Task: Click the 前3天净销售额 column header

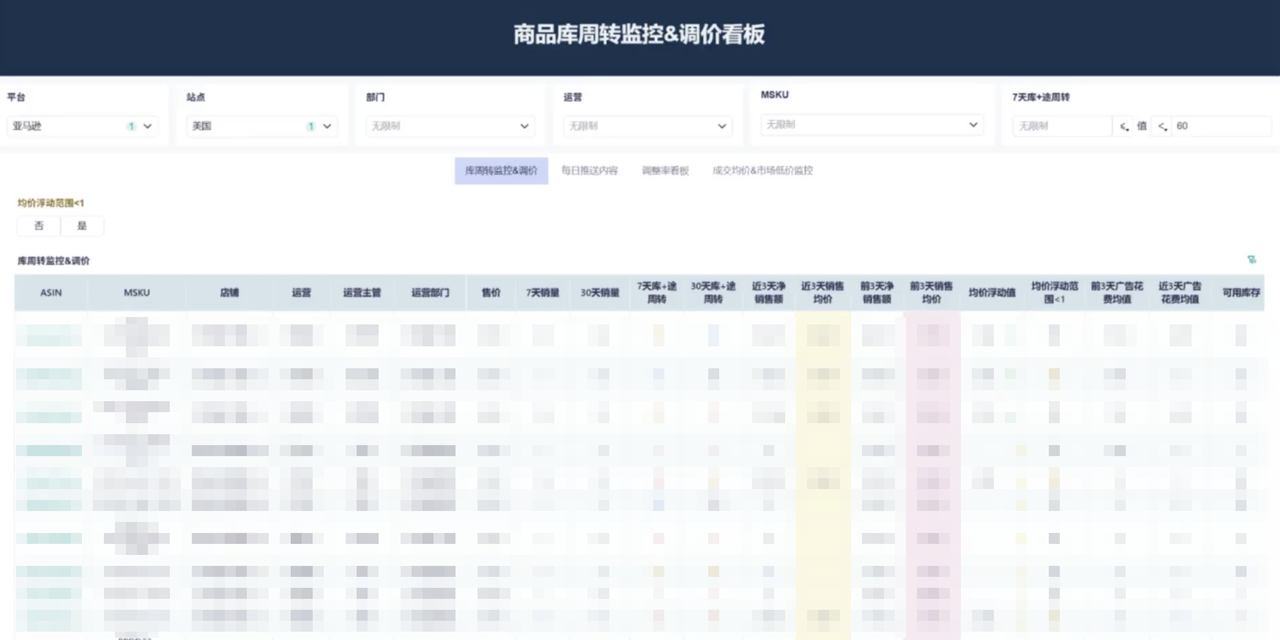Action: click(x=878, y=293)
